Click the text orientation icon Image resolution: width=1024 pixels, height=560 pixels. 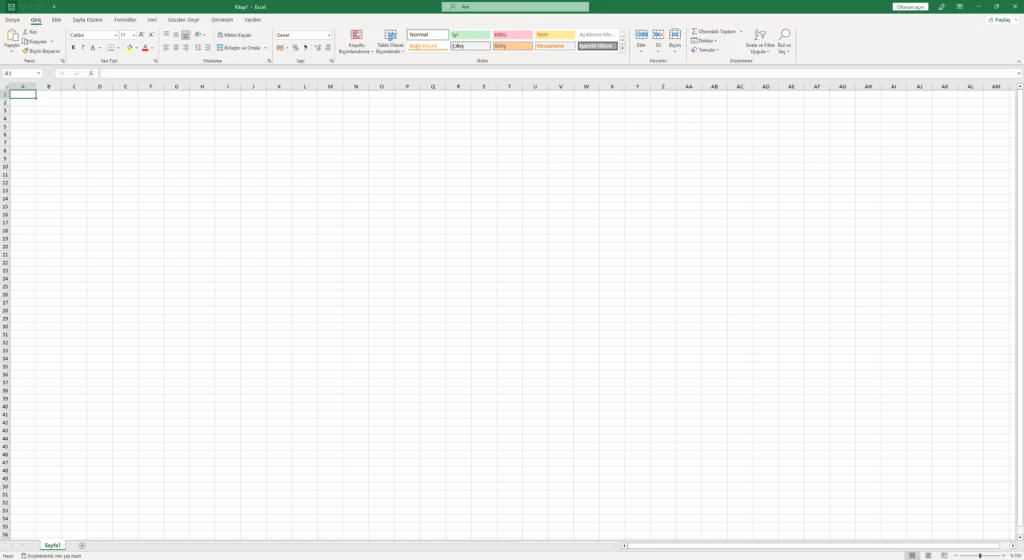point(198,35)
